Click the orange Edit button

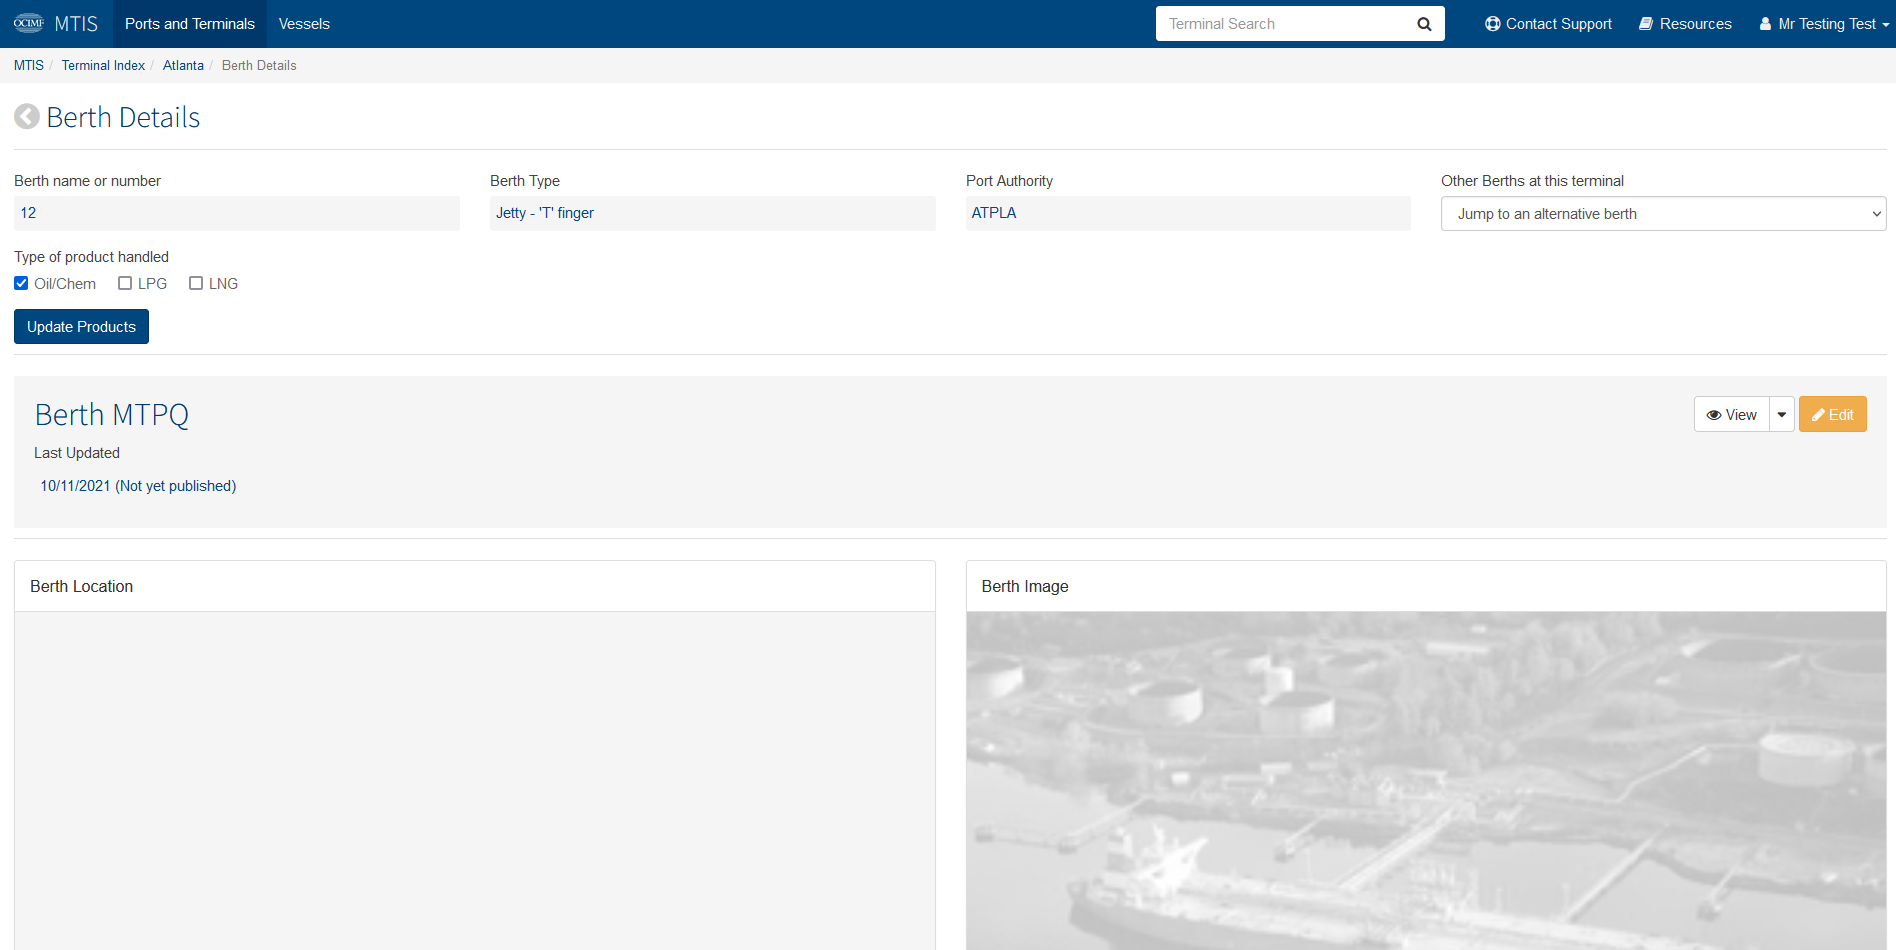tap(1832, 415)
